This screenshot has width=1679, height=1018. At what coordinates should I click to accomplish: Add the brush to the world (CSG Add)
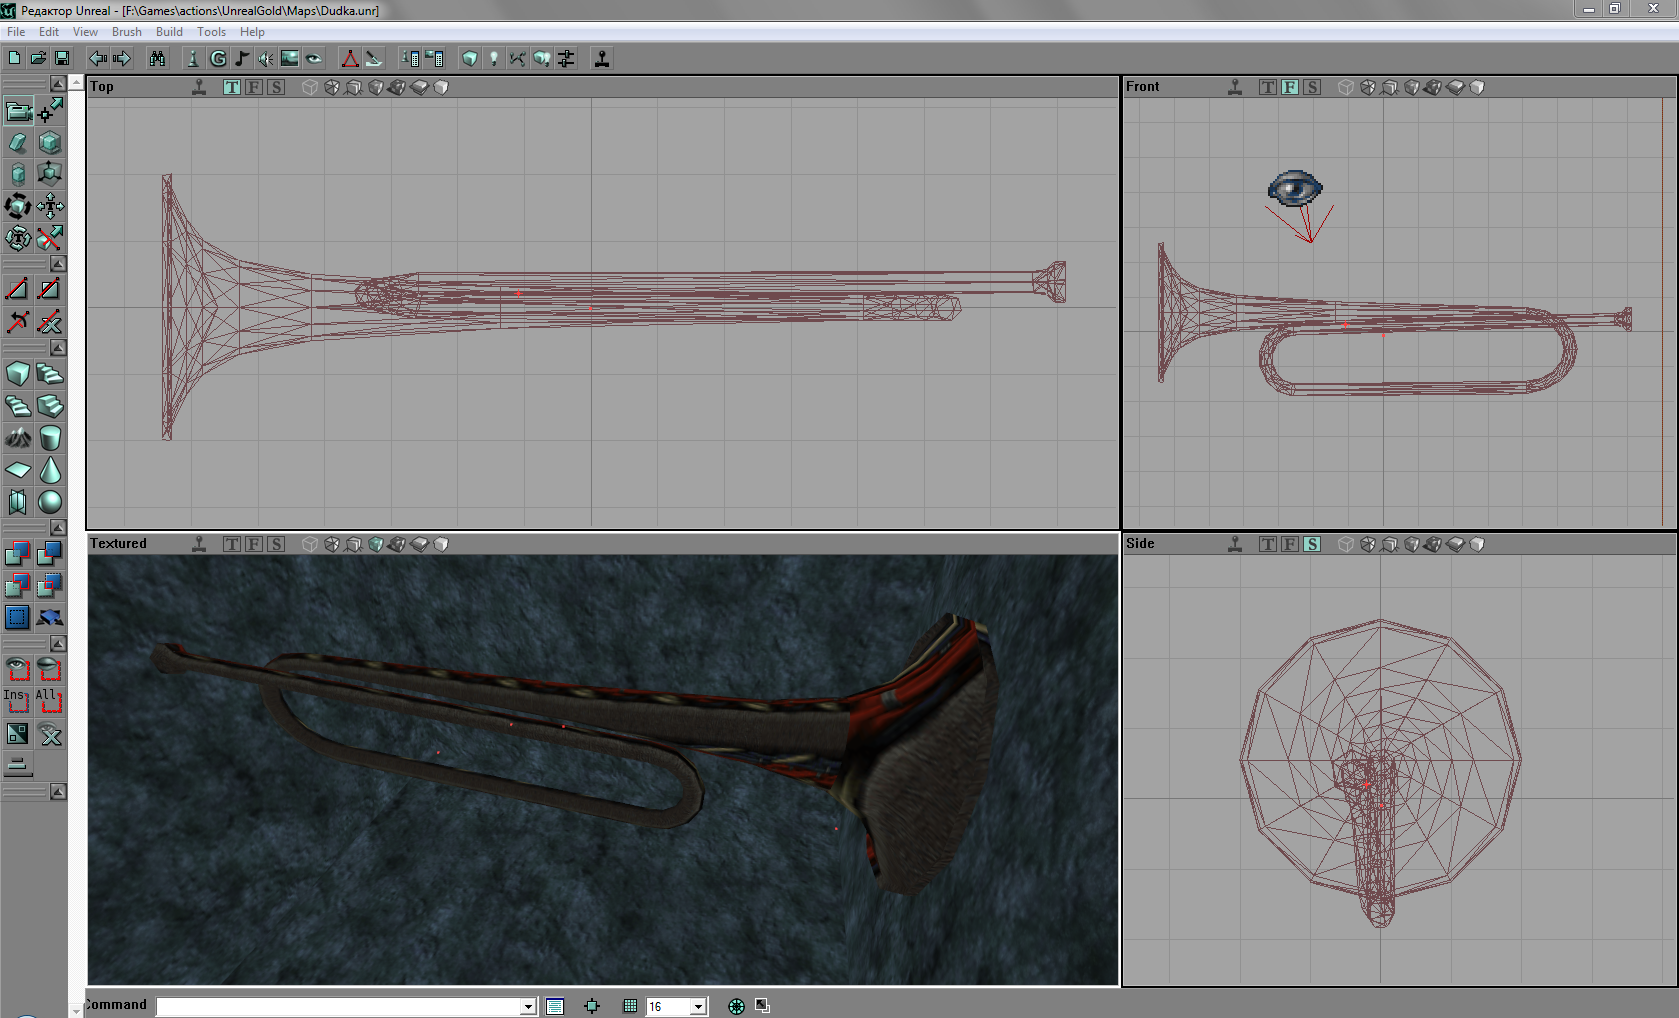click(x=18, y=553)
